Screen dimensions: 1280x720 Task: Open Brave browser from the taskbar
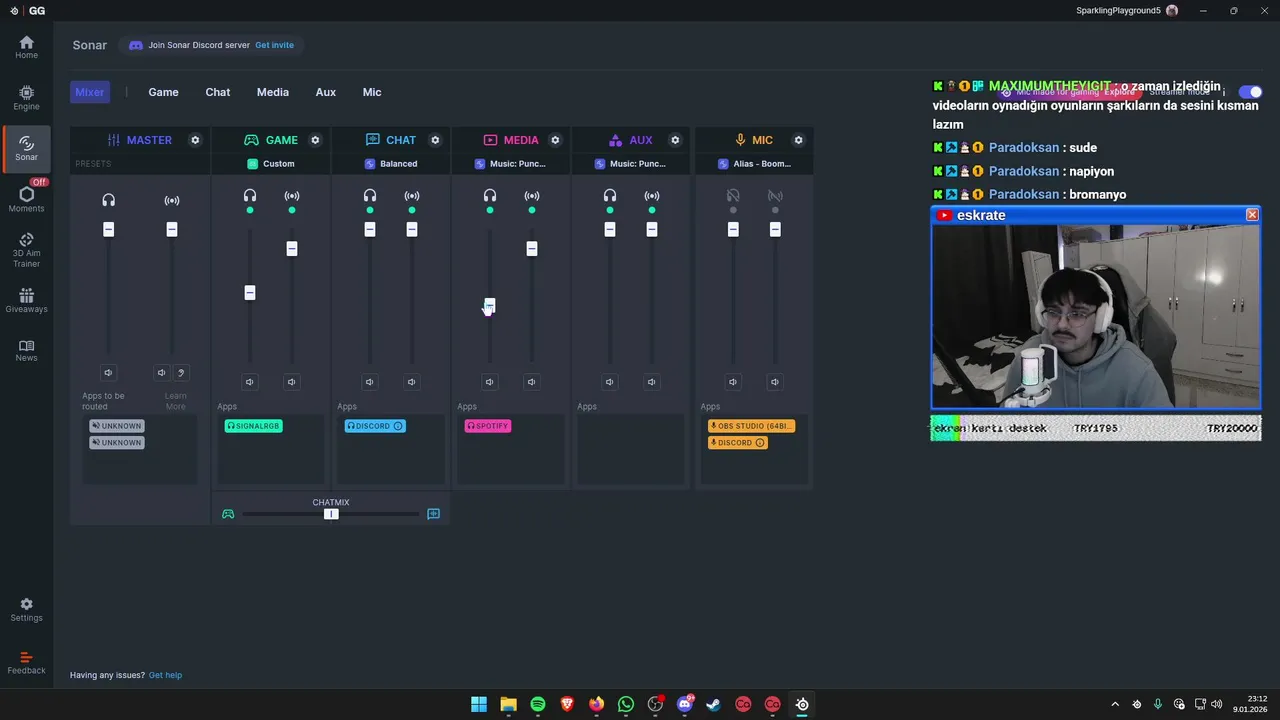coord(567,704)
